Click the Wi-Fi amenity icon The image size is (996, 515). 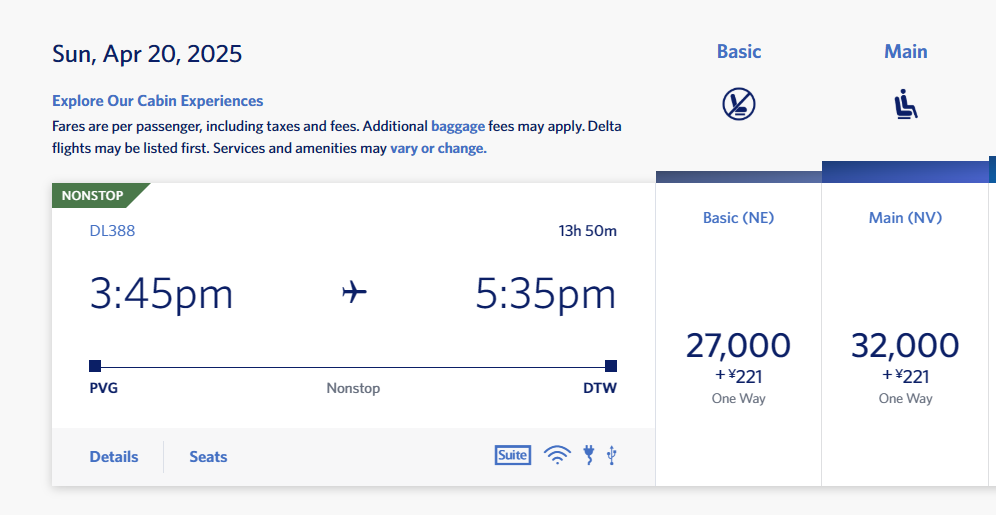tap(557, 455)
